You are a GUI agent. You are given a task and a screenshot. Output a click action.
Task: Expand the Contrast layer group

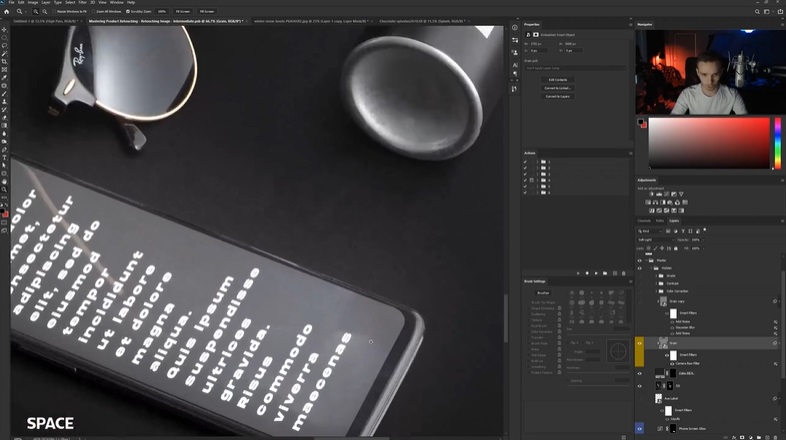click(656, 283)
